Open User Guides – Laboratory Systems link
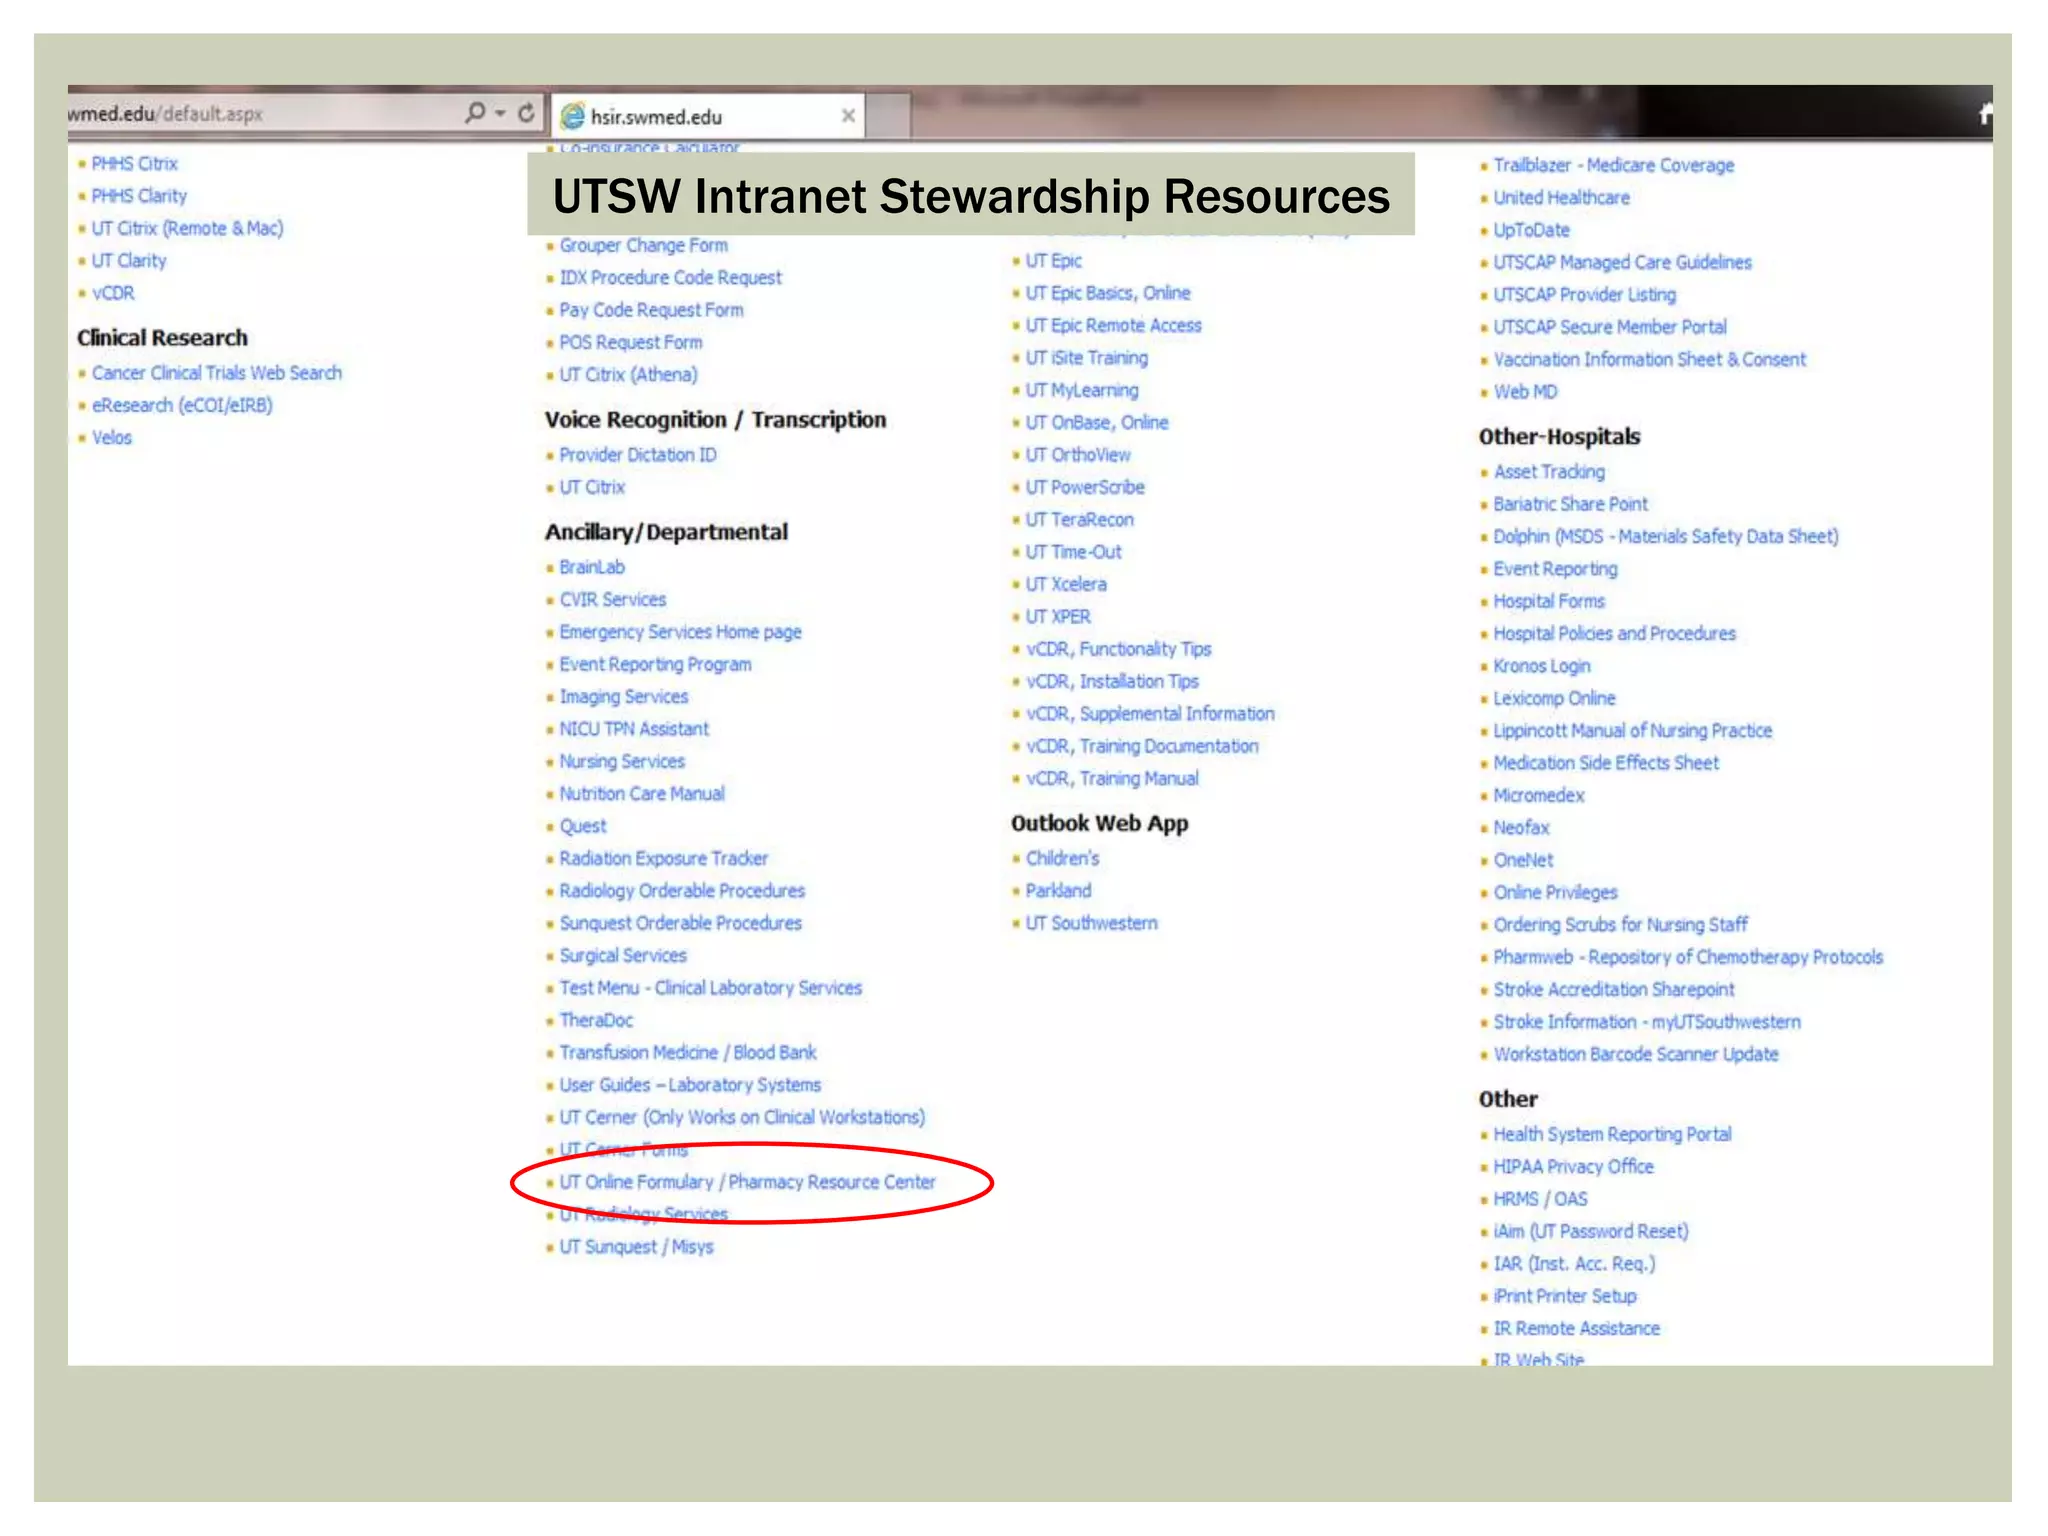2048x1536 pixels. coord(690,1085)
